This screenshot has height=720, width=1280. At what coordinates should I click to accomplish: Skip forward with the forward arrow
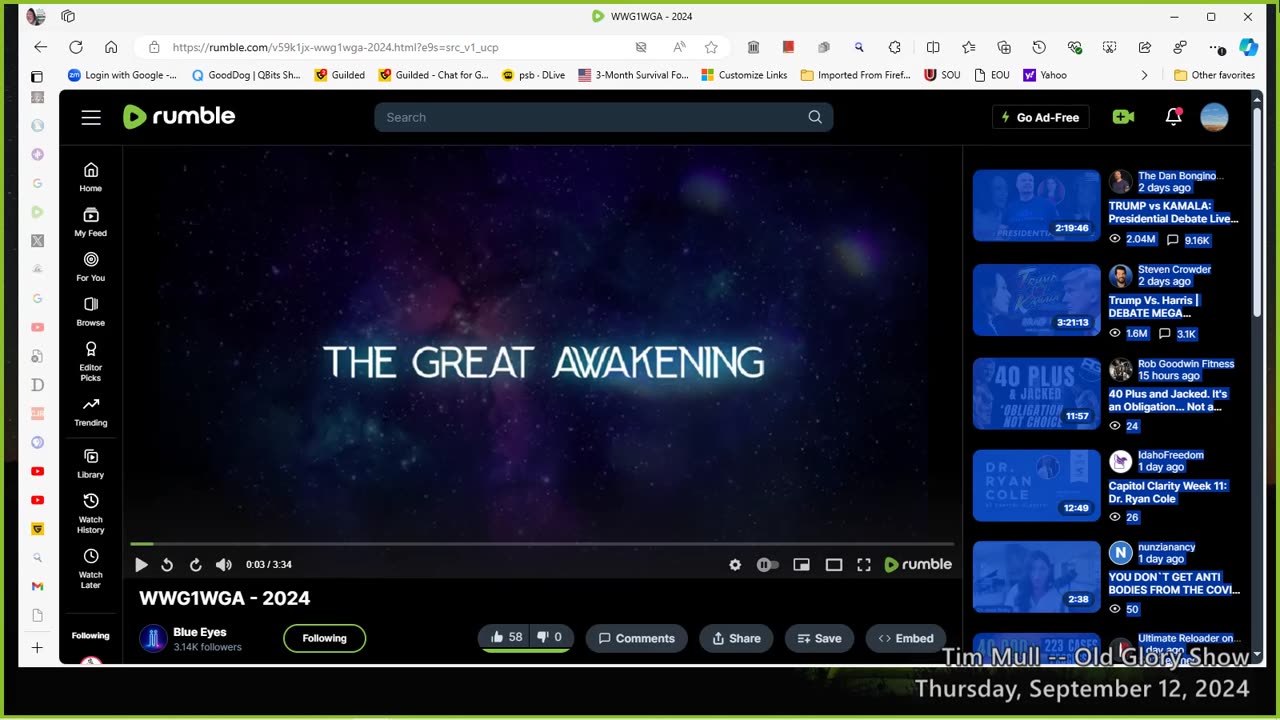196,565
